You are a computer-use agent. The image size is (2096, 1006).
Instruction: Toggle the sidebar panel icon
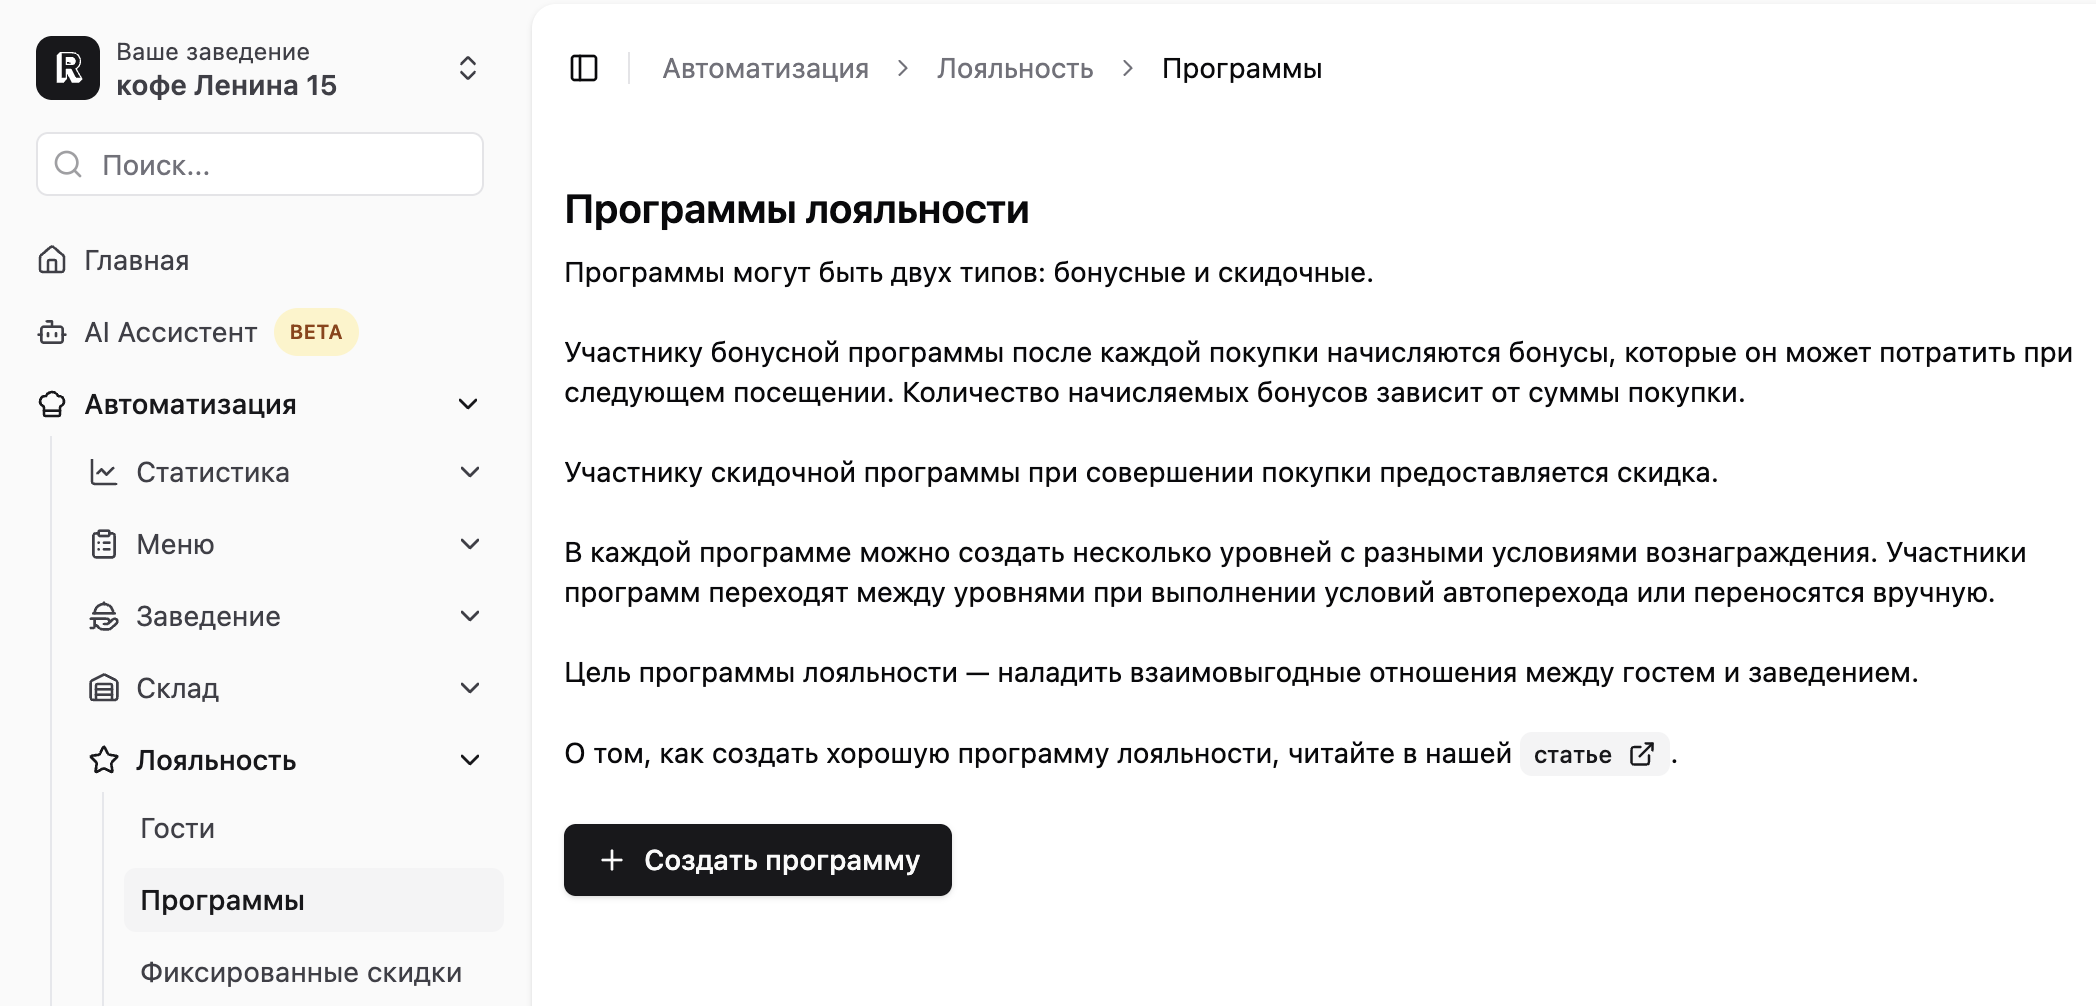coord(584,68)
